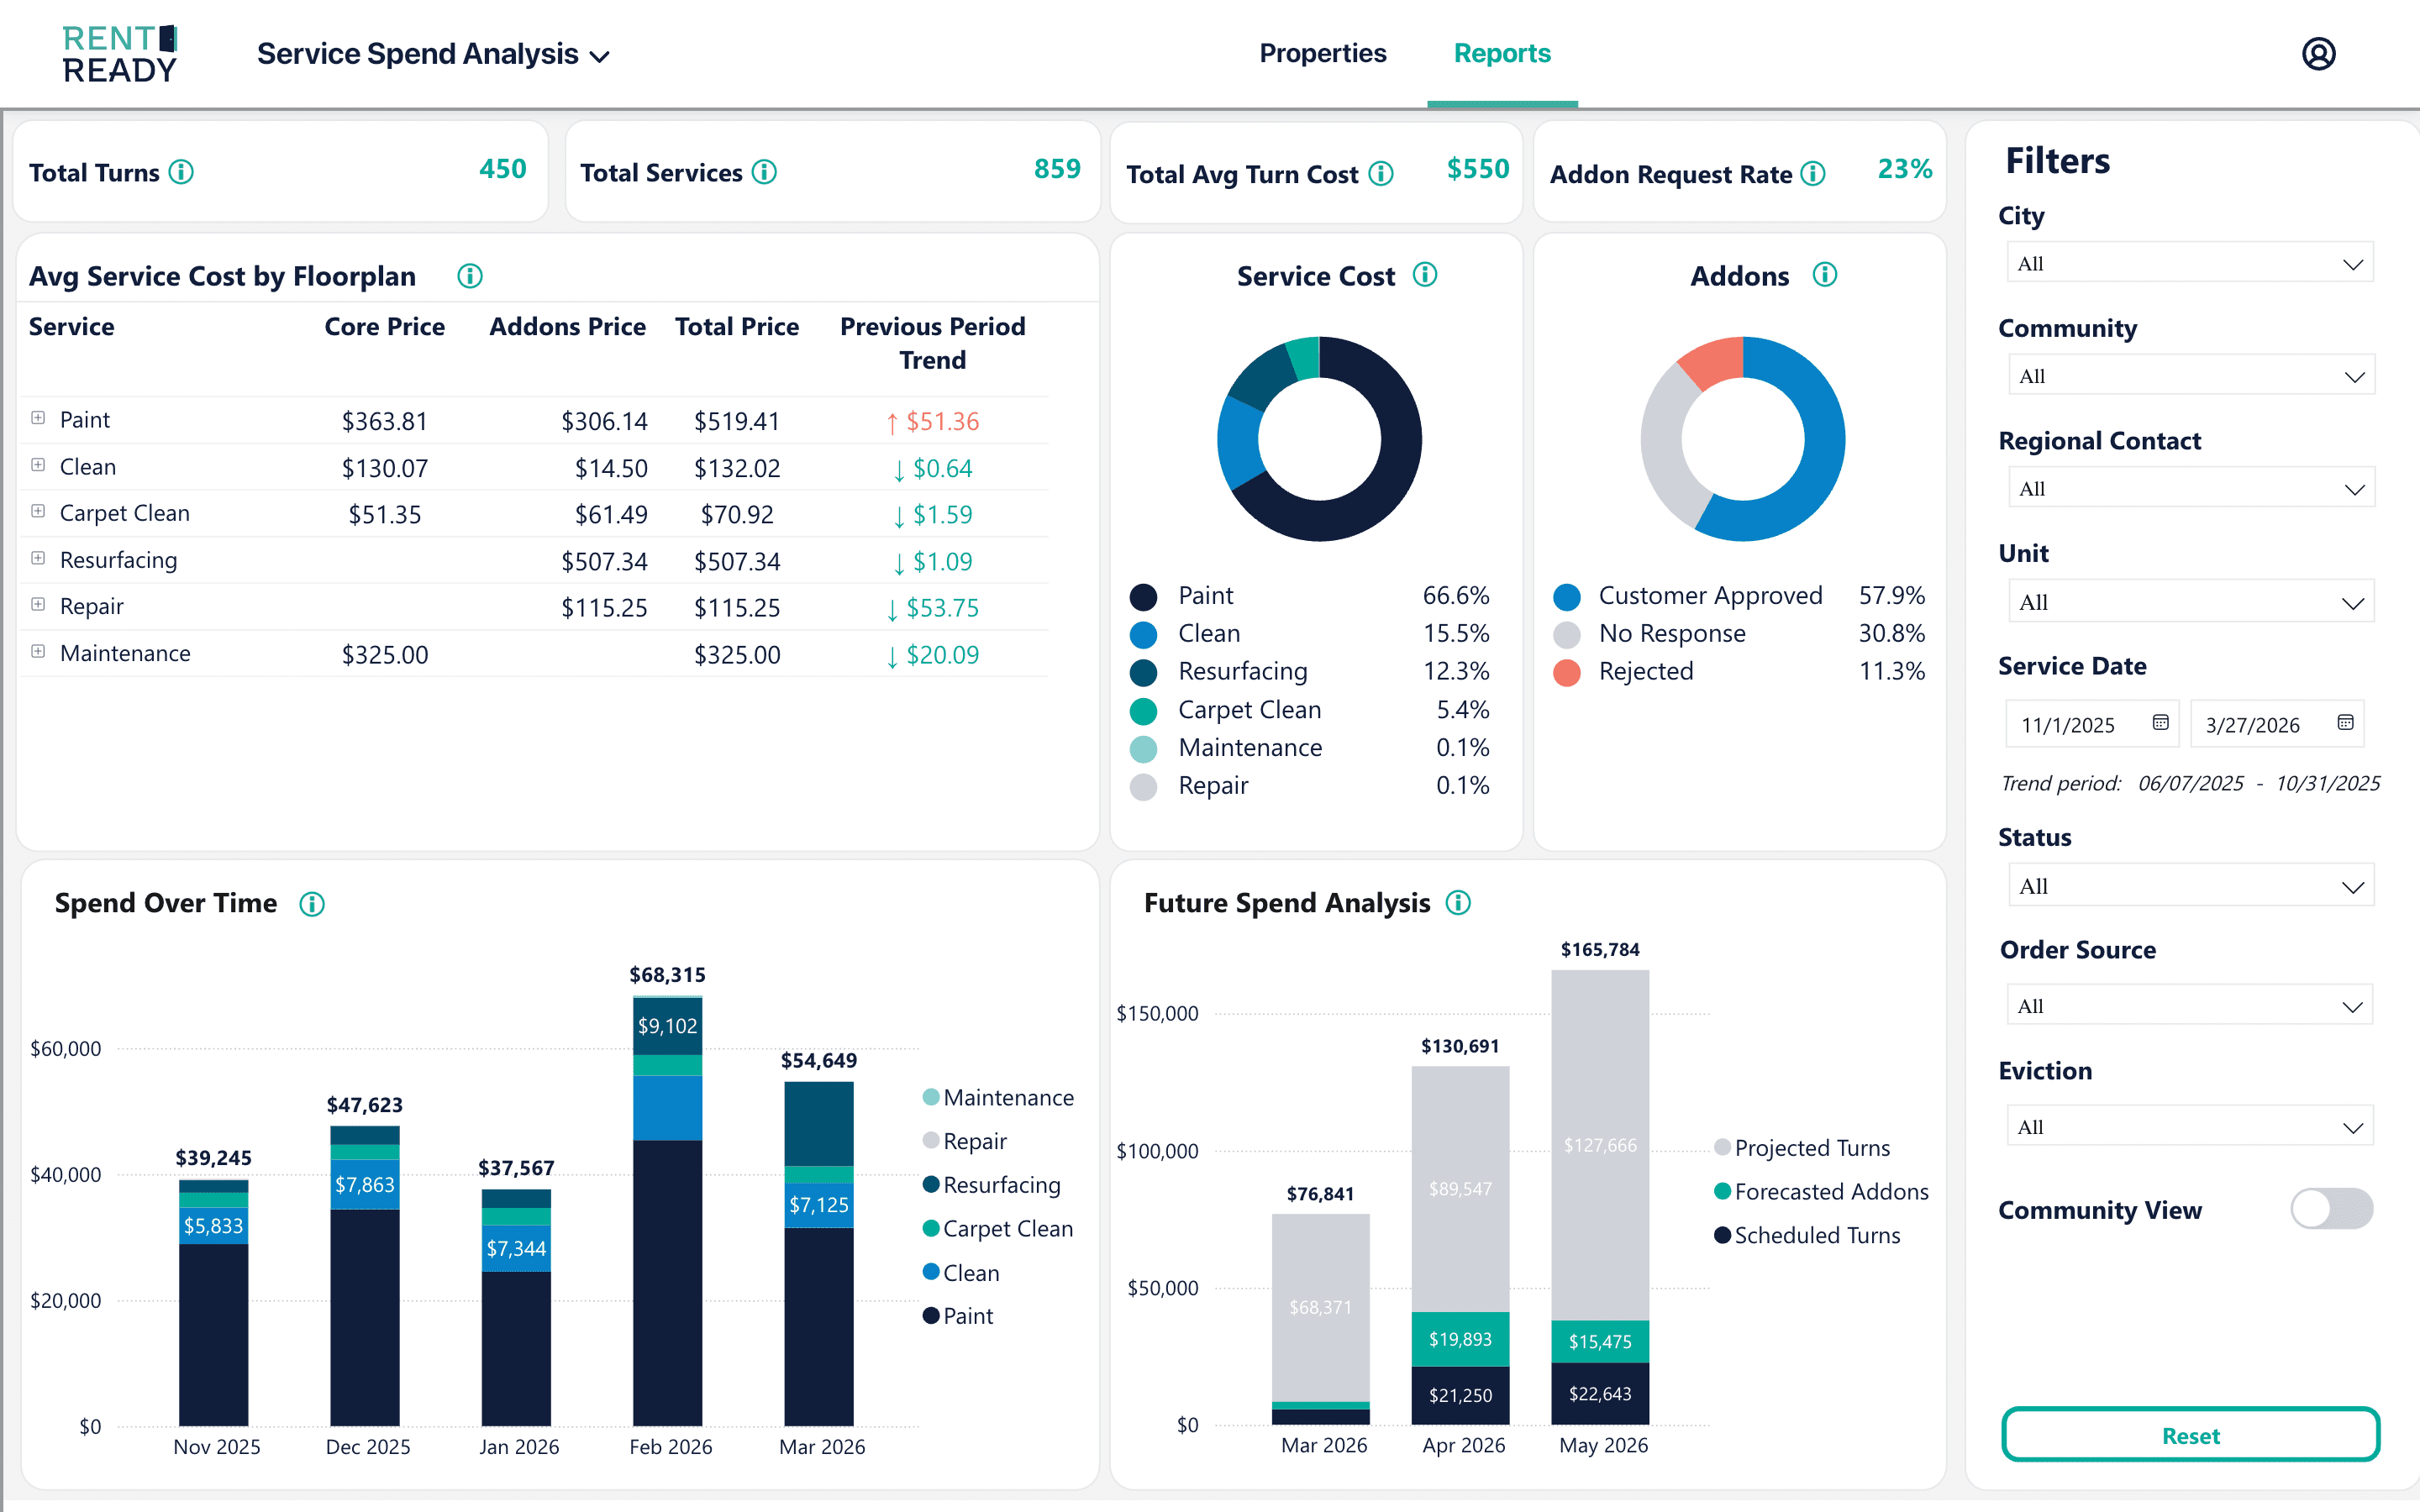Click the Addon Request Rate info icon

[x=1812, y=174]
